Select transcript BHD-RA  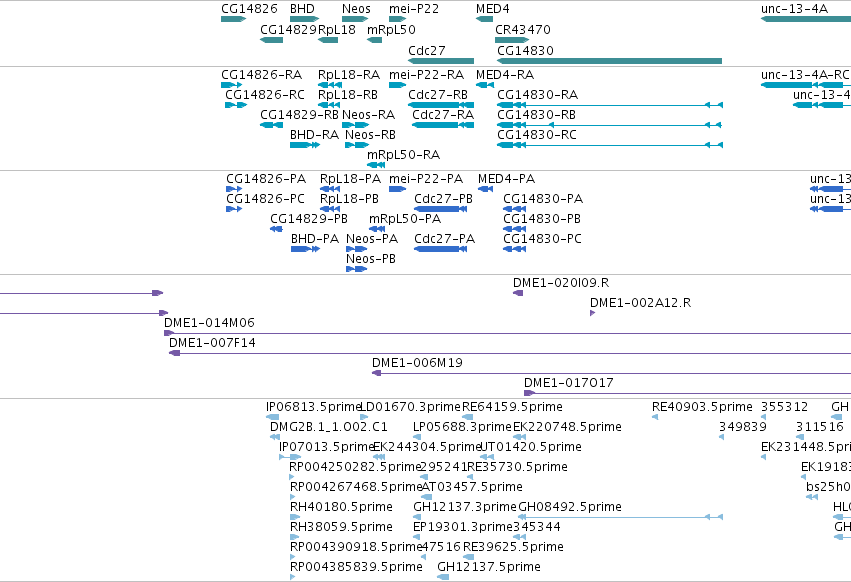coord(304,146)
